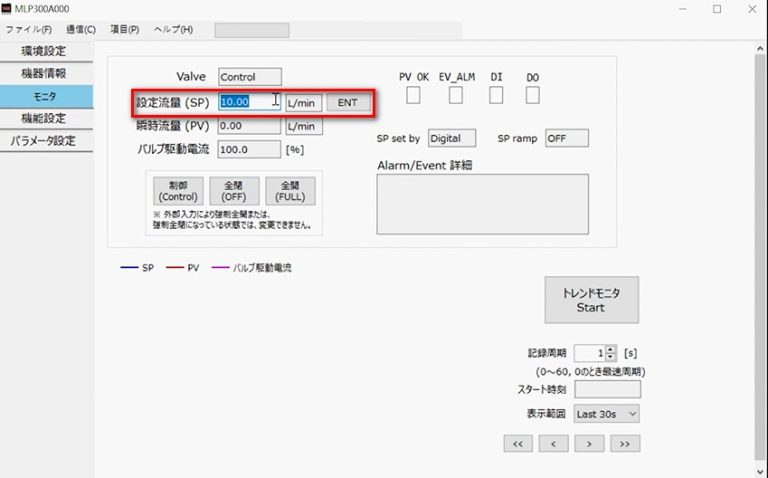
Task: Open the 通信(C) menu
Action: click(81, 29)
